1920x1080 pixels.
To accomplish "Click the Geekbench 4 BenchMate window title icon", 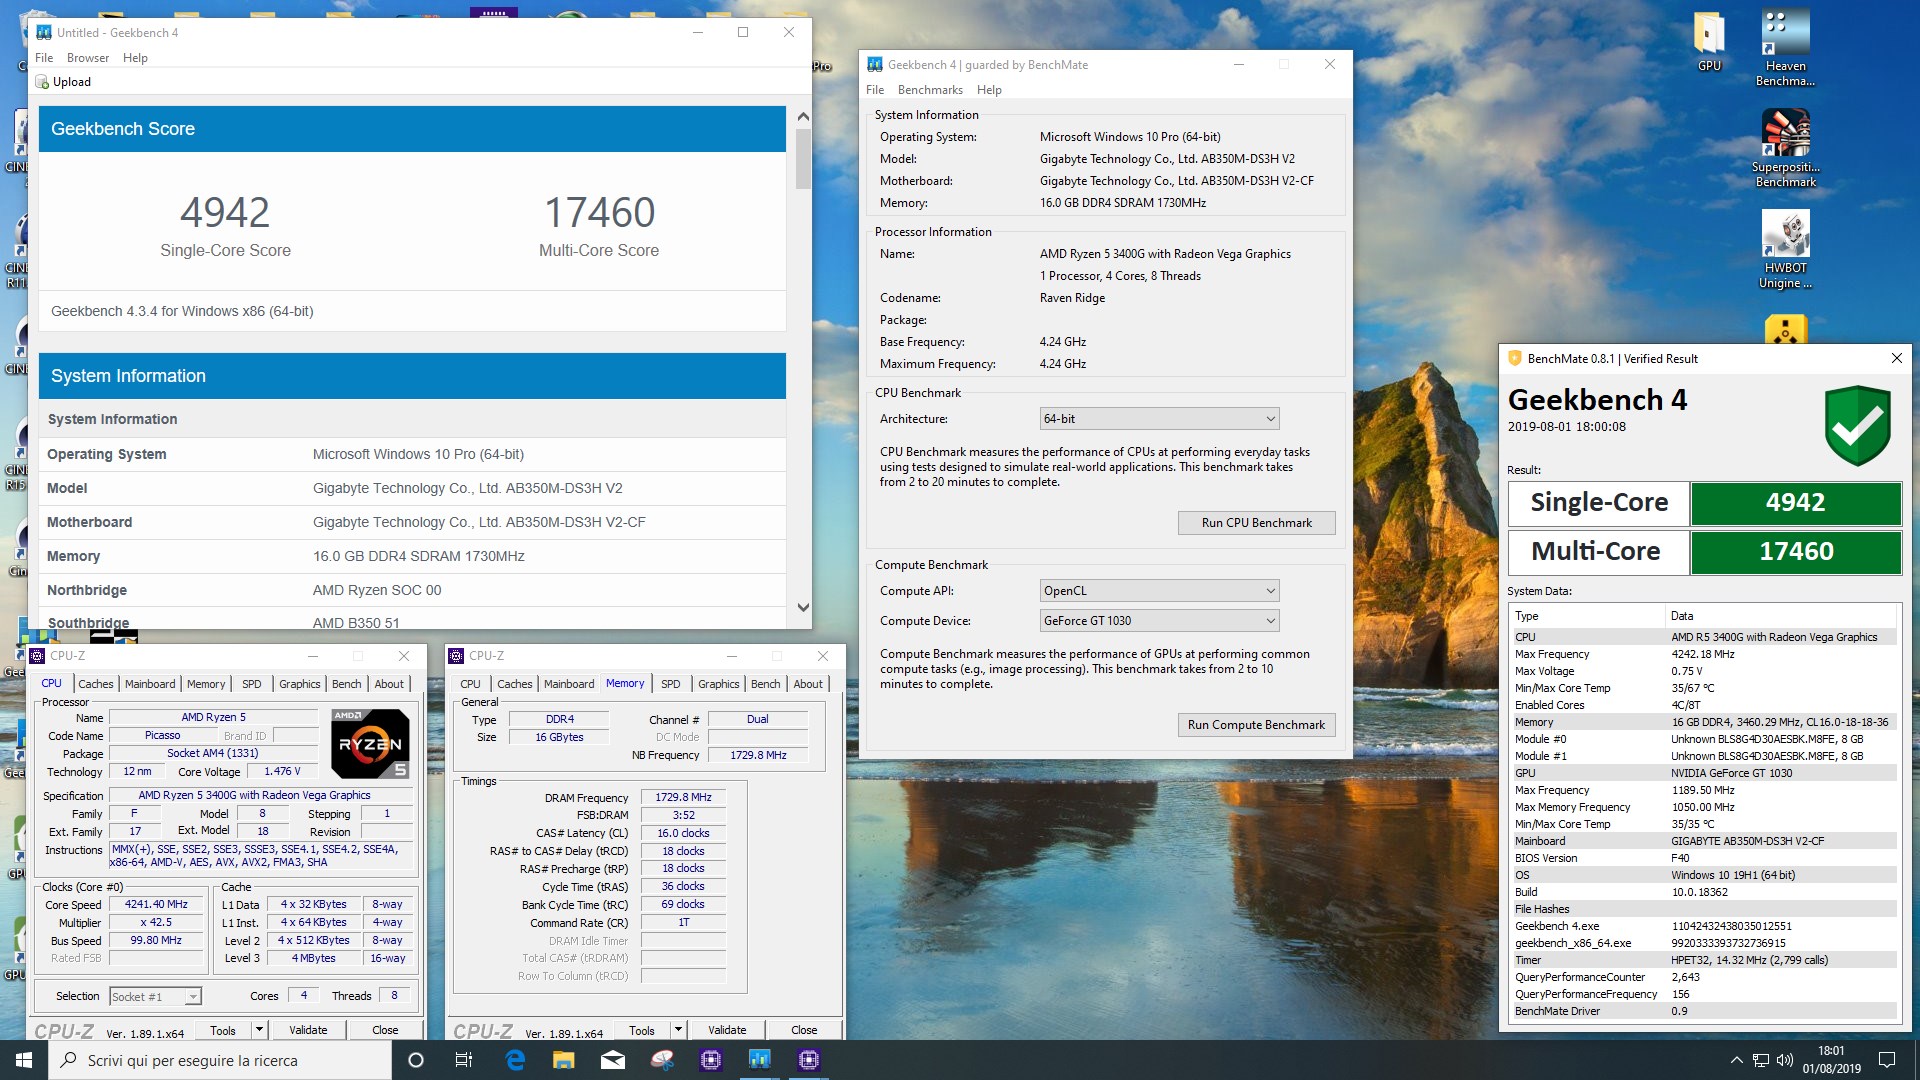I will (x=875, y=65).
